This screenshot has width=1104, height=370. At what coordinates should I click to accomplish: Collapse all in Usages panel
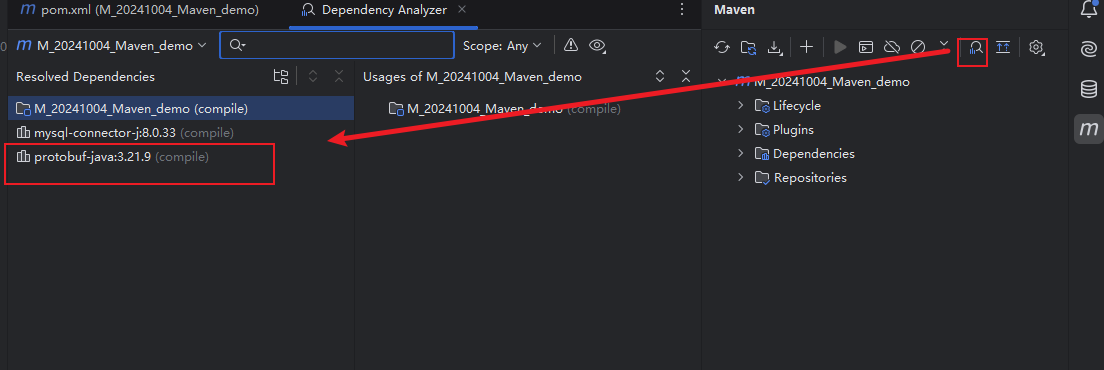coord(686,77)
